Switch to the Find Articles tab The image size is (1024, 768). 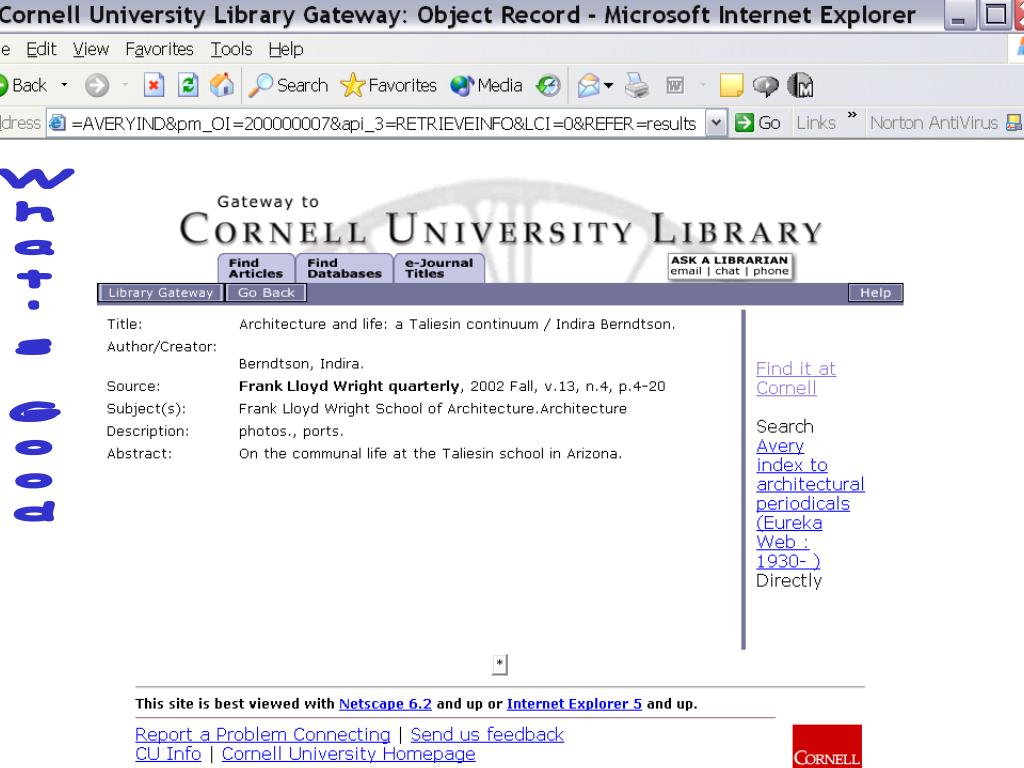[x=256, y=268]
